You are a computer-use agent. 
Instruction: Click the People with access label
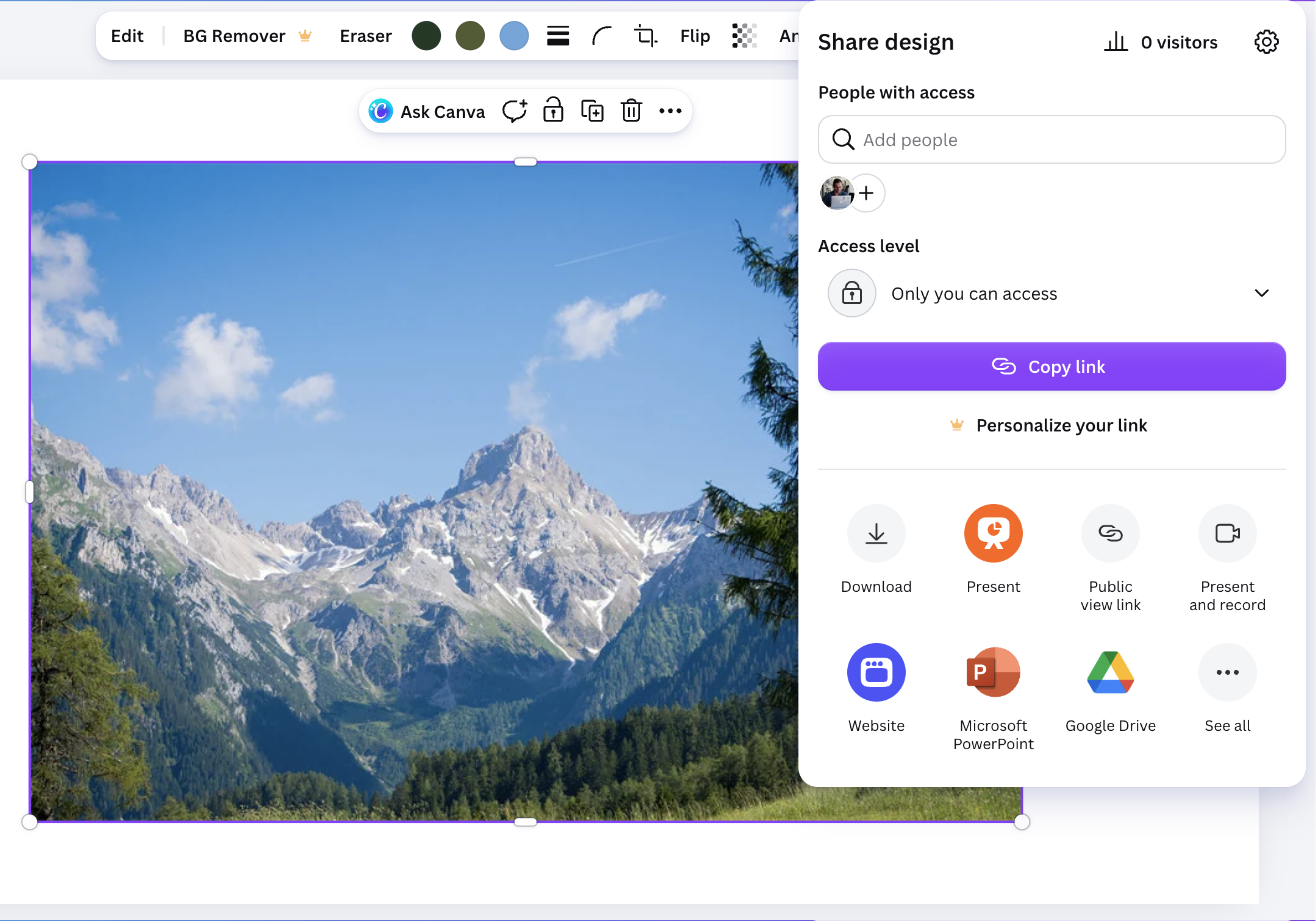click(896, 92)
